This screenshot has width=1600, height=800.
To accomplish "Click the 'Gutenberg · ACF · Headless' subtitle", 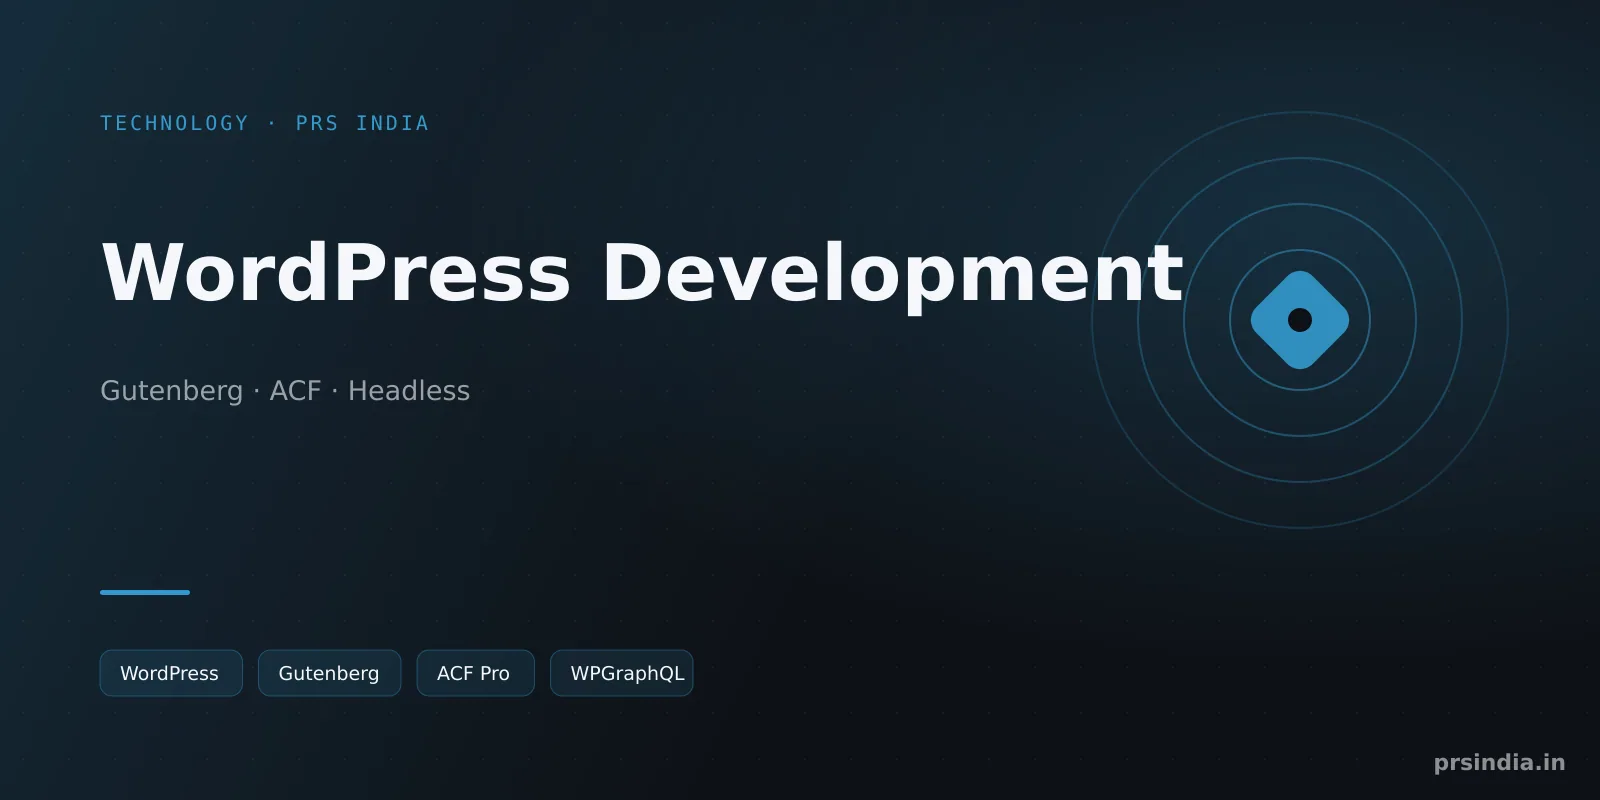I will pos(285,390).
